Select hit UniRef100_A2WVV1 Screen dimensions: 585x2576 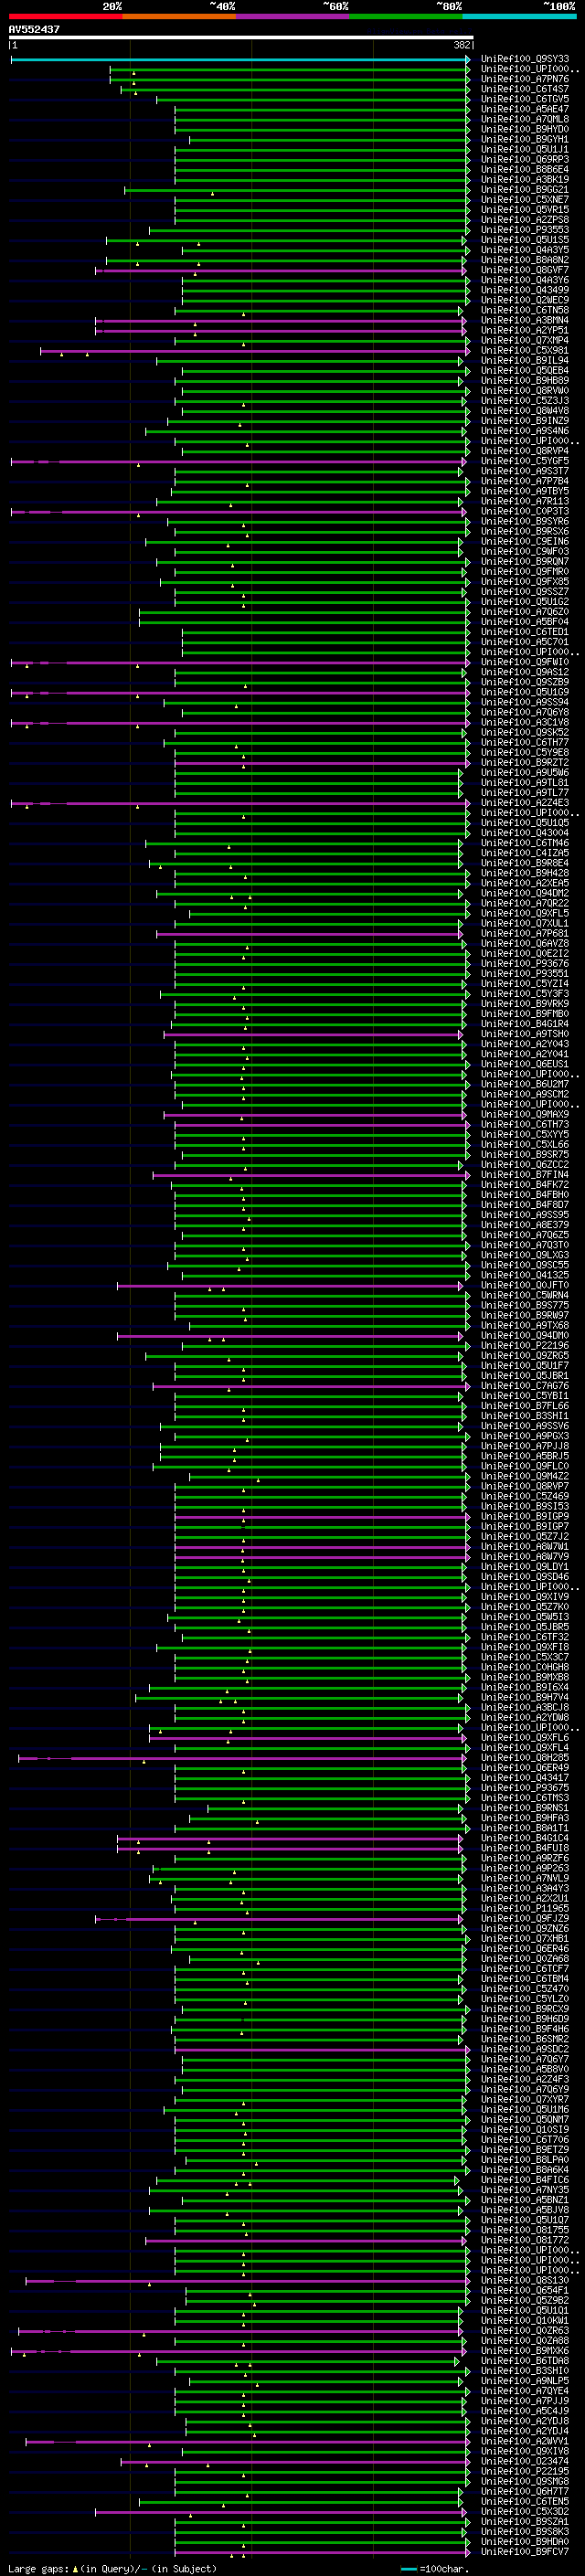525,2441
